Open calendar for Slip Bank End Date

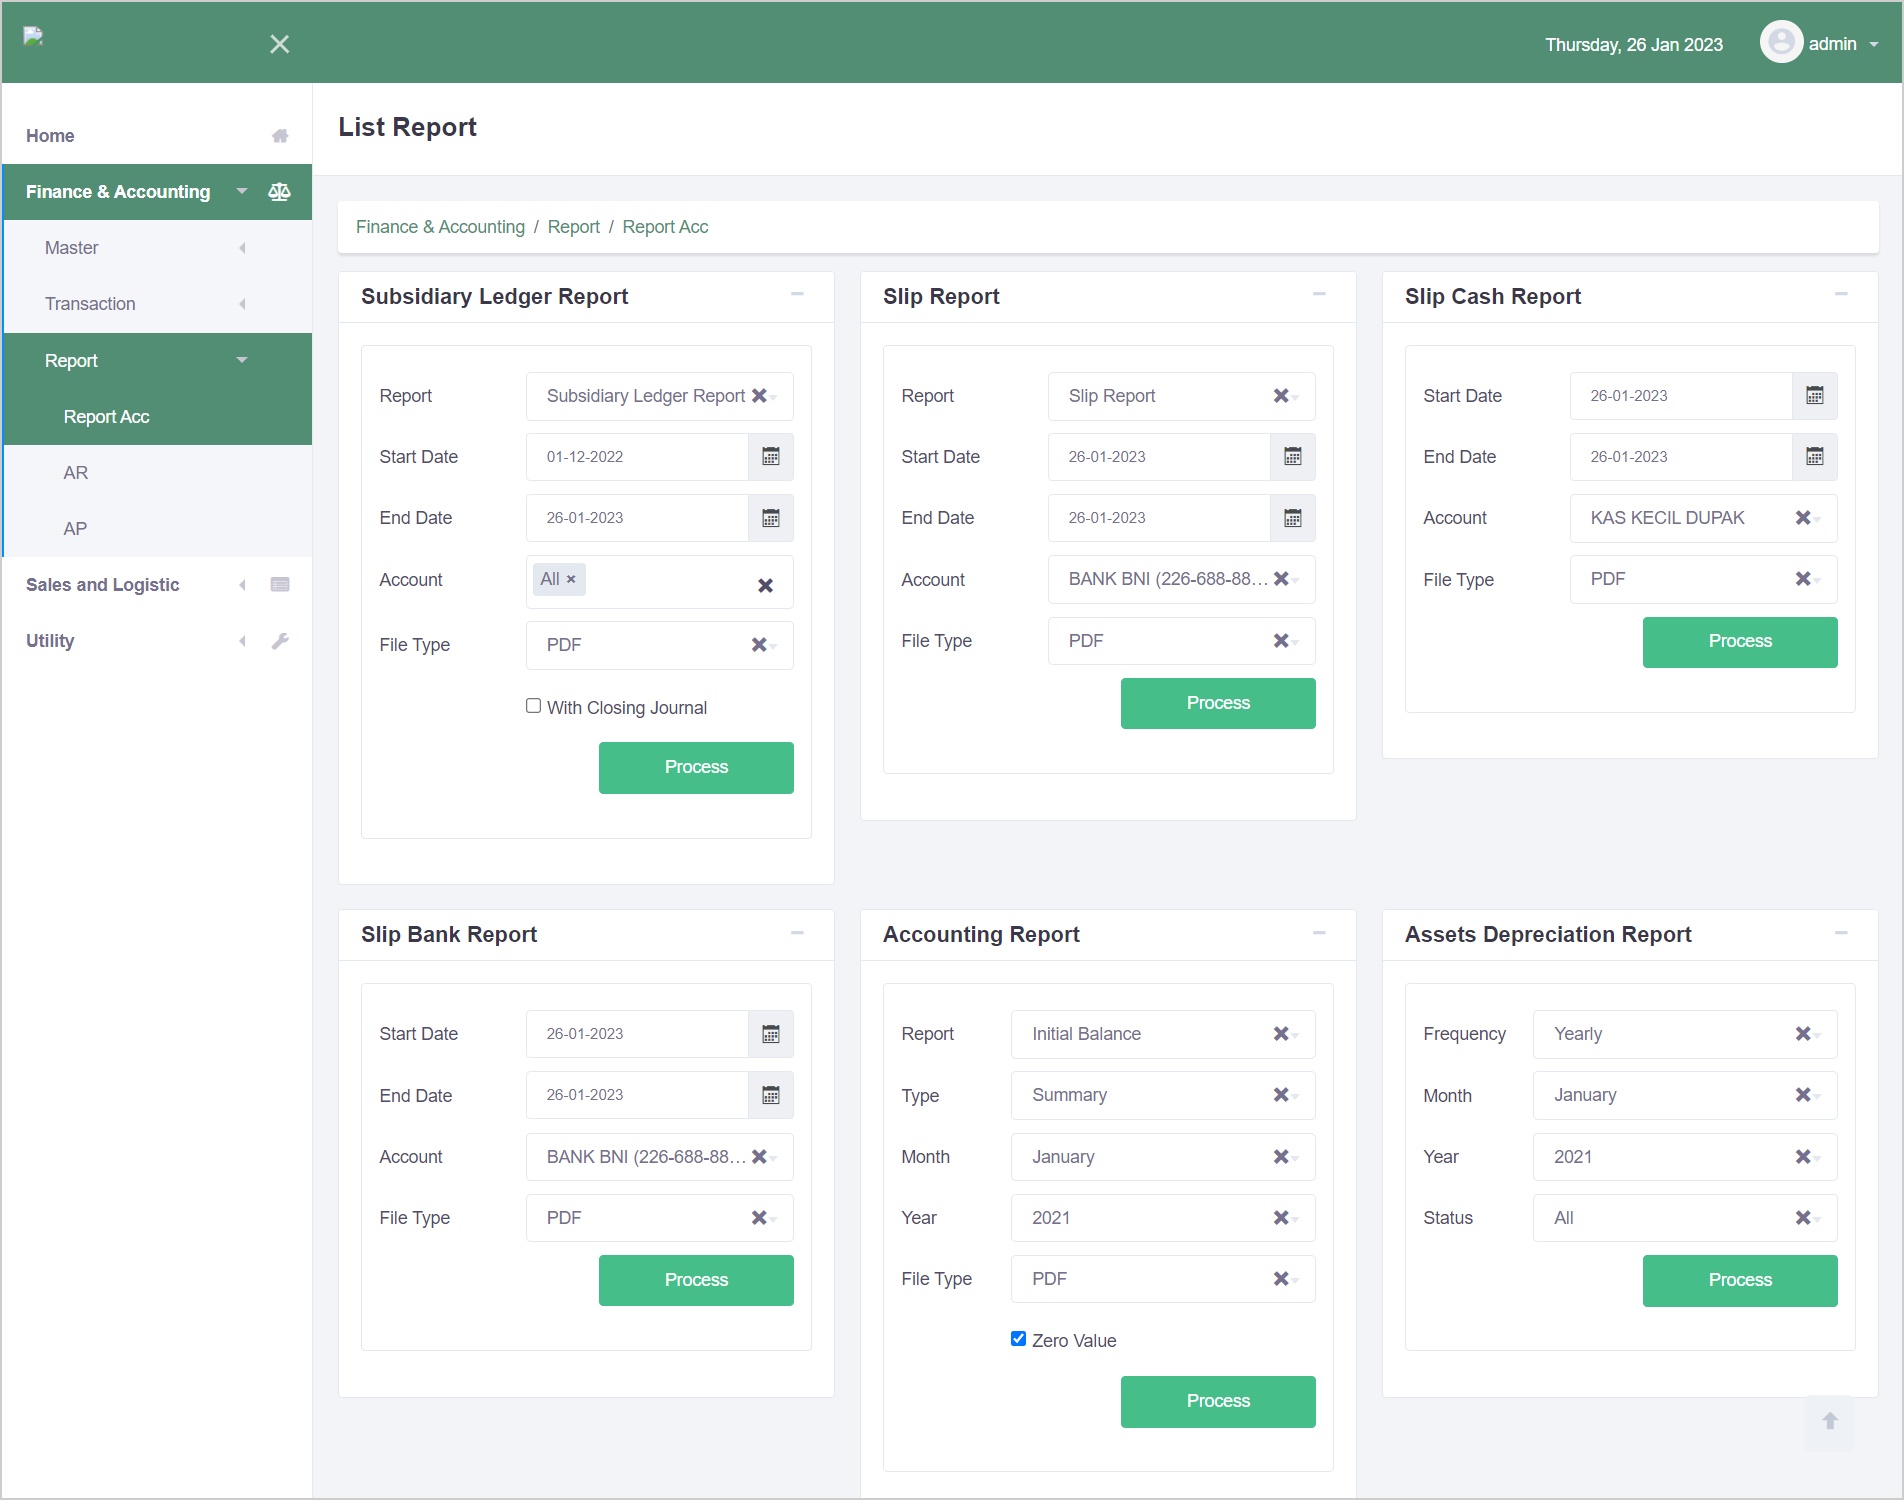(x=770, y=1096)
